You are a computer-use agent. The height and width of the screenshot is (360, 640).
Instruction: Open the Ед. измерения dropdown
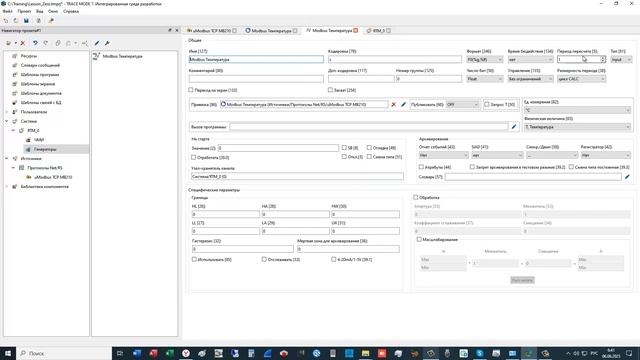(577, 110)
